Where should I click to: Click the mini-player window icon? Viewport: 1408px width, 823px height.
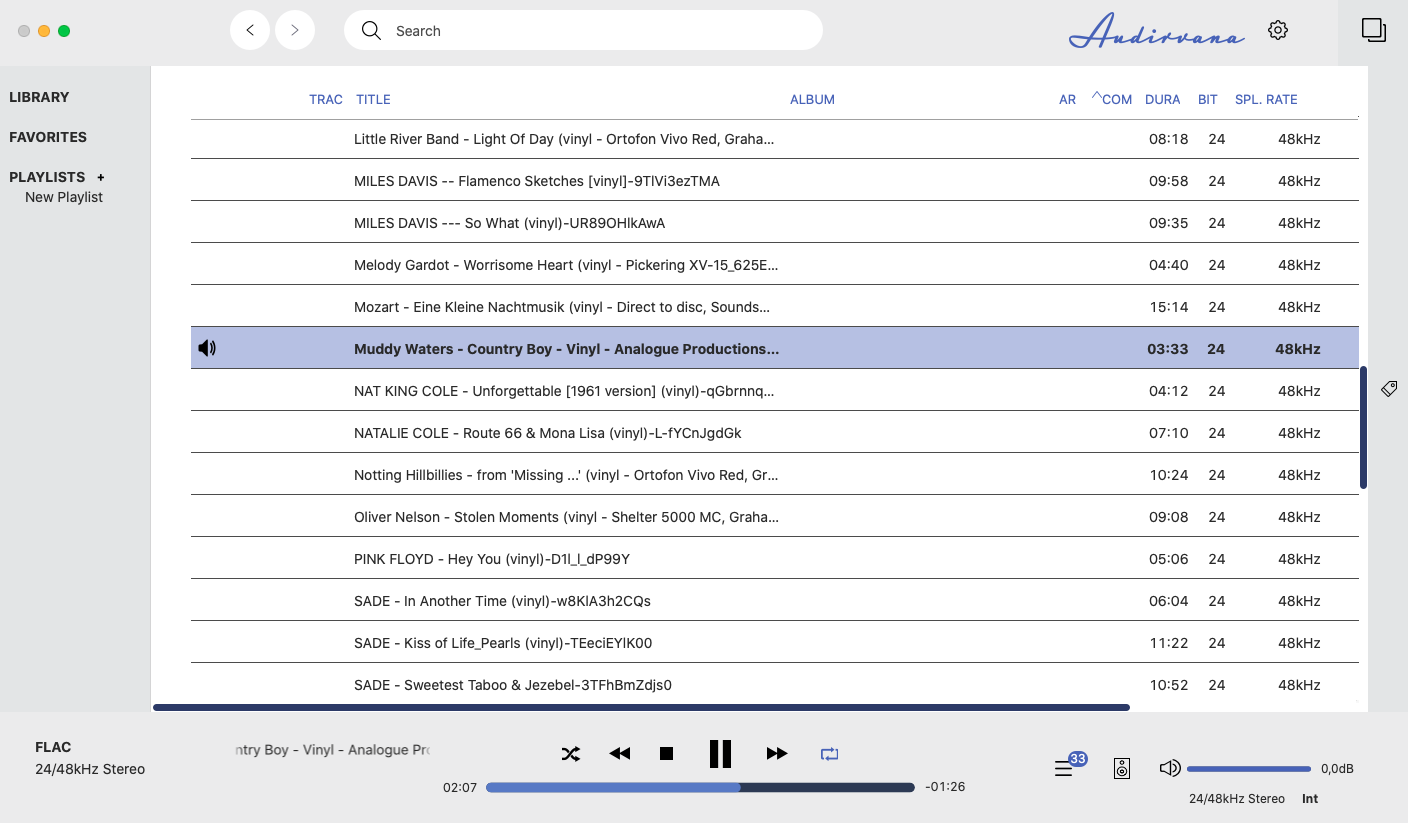(1373, 30)
